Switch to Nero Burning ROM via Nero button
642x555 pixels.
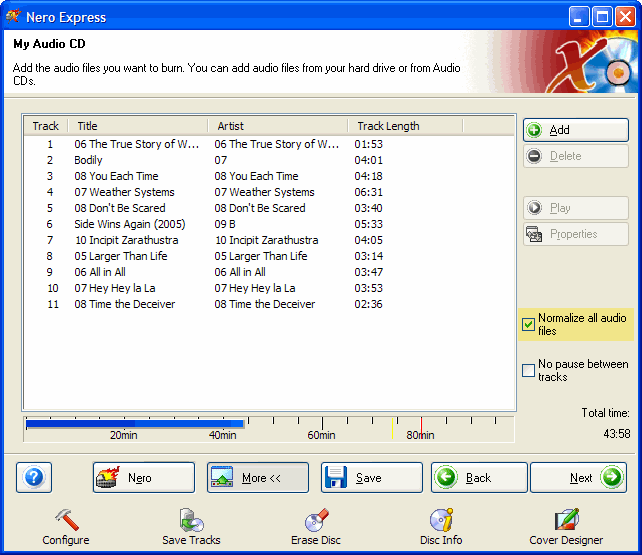(144, 477)
